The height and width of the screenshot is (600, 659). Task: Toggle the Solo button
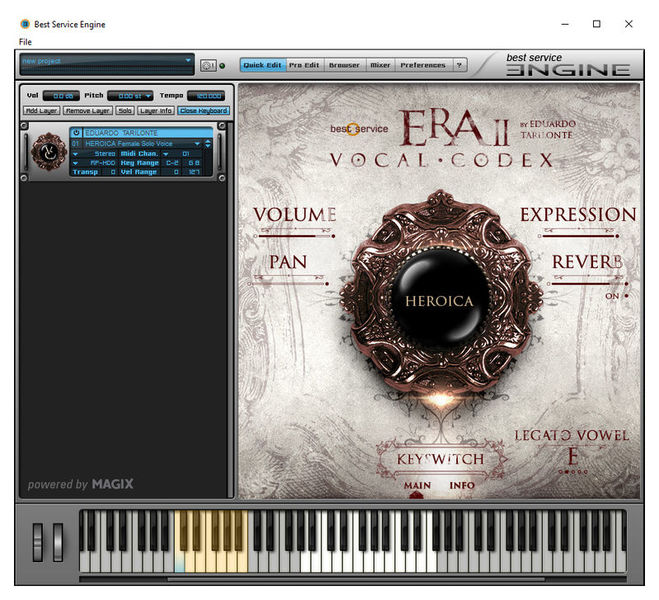(125, 111)
